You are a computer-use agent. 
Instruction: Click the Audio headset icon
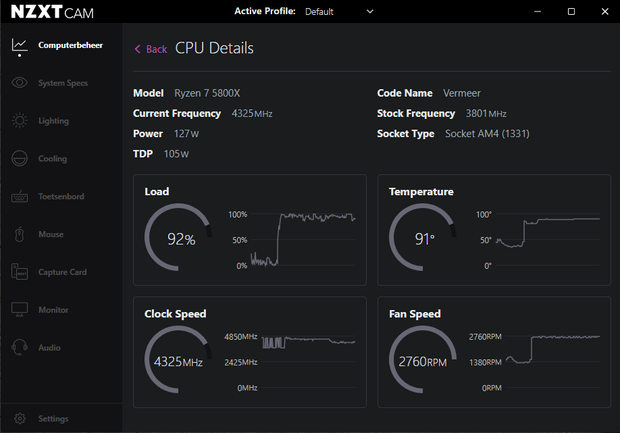click(19, 348)
